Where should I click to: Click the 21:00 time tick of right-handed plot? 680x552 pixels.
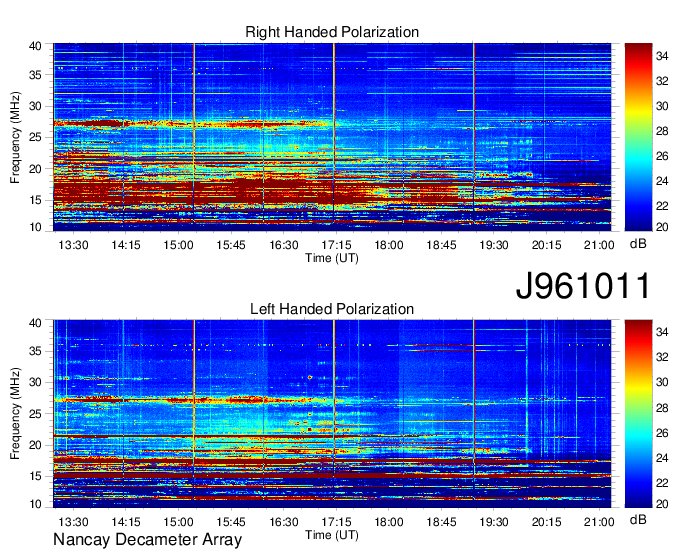(x=599, y=245)
